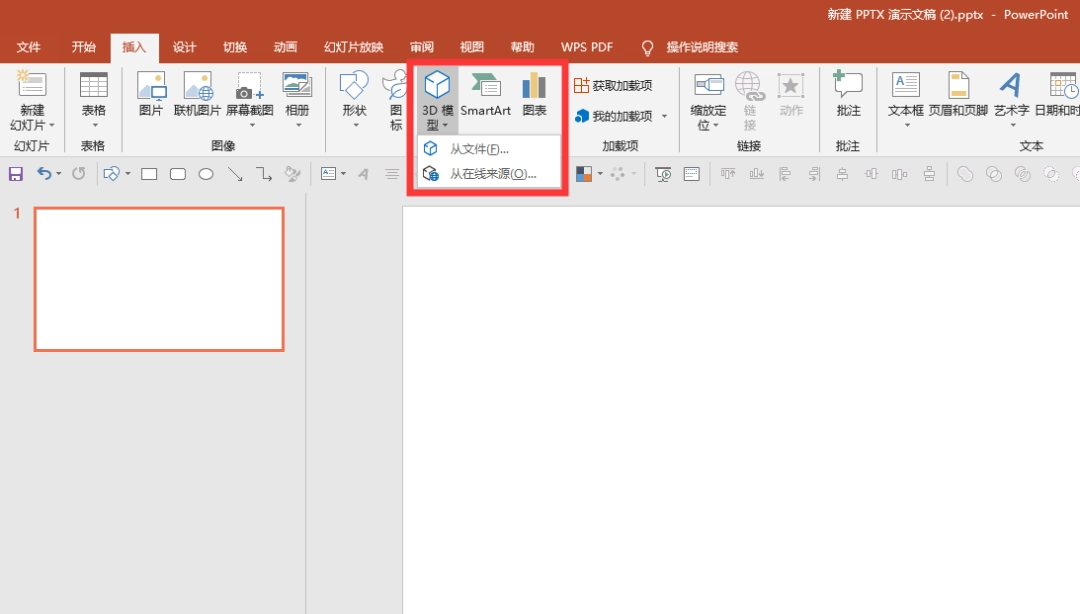
Task: Expand the 我的加载项 dropdown arrow
Action: tap(664, 116)
